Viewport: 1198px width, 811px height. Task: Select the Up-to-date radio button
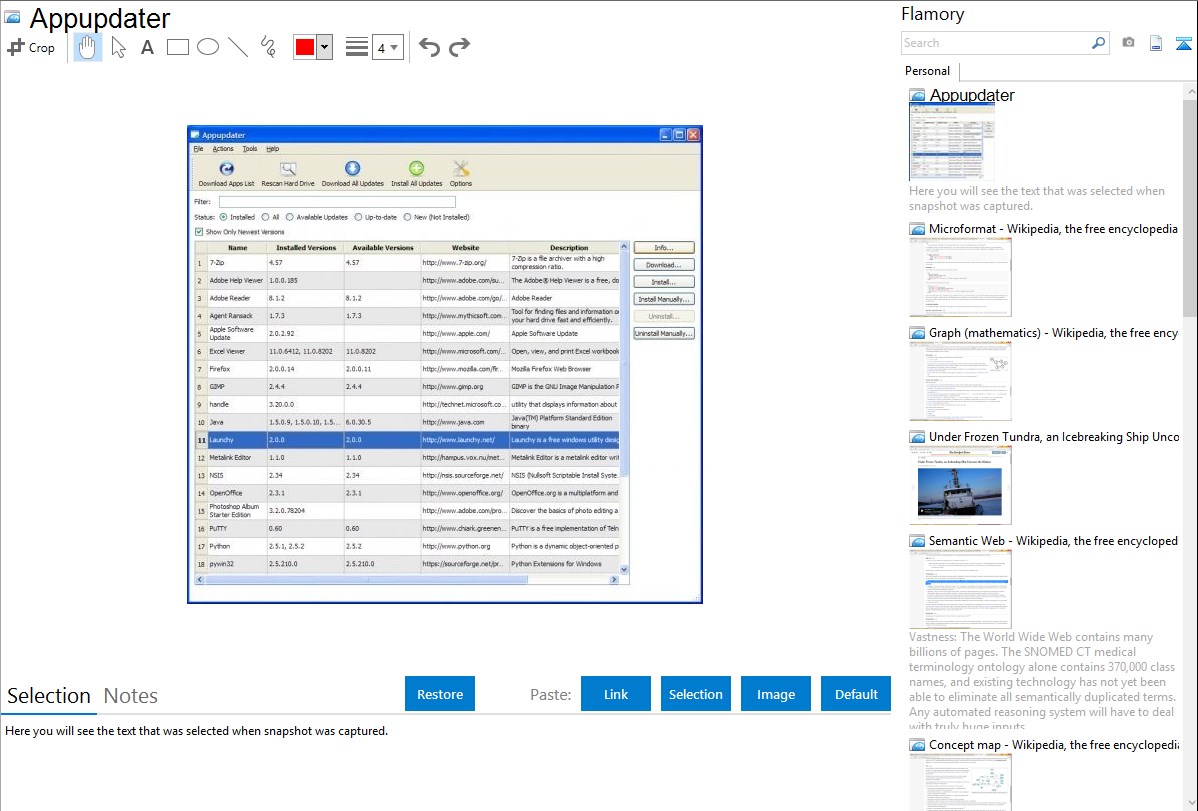point(358,217)
